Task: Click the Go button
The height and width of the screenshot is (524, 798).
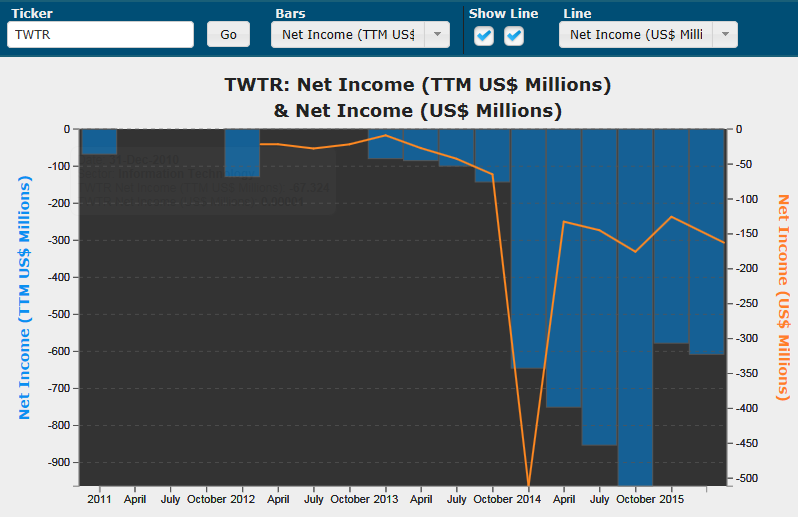Action: tap(228, 35)
